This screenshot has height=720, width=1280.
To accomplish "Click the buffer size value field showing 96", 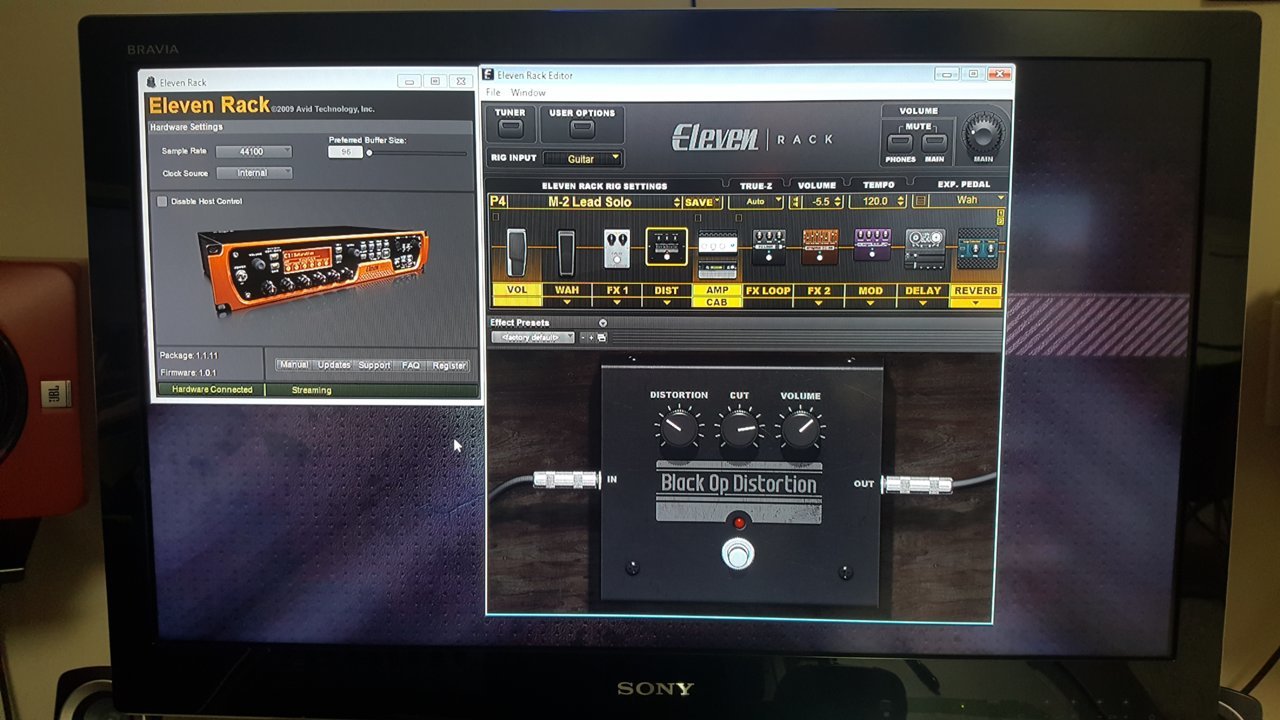I will 346,152.
